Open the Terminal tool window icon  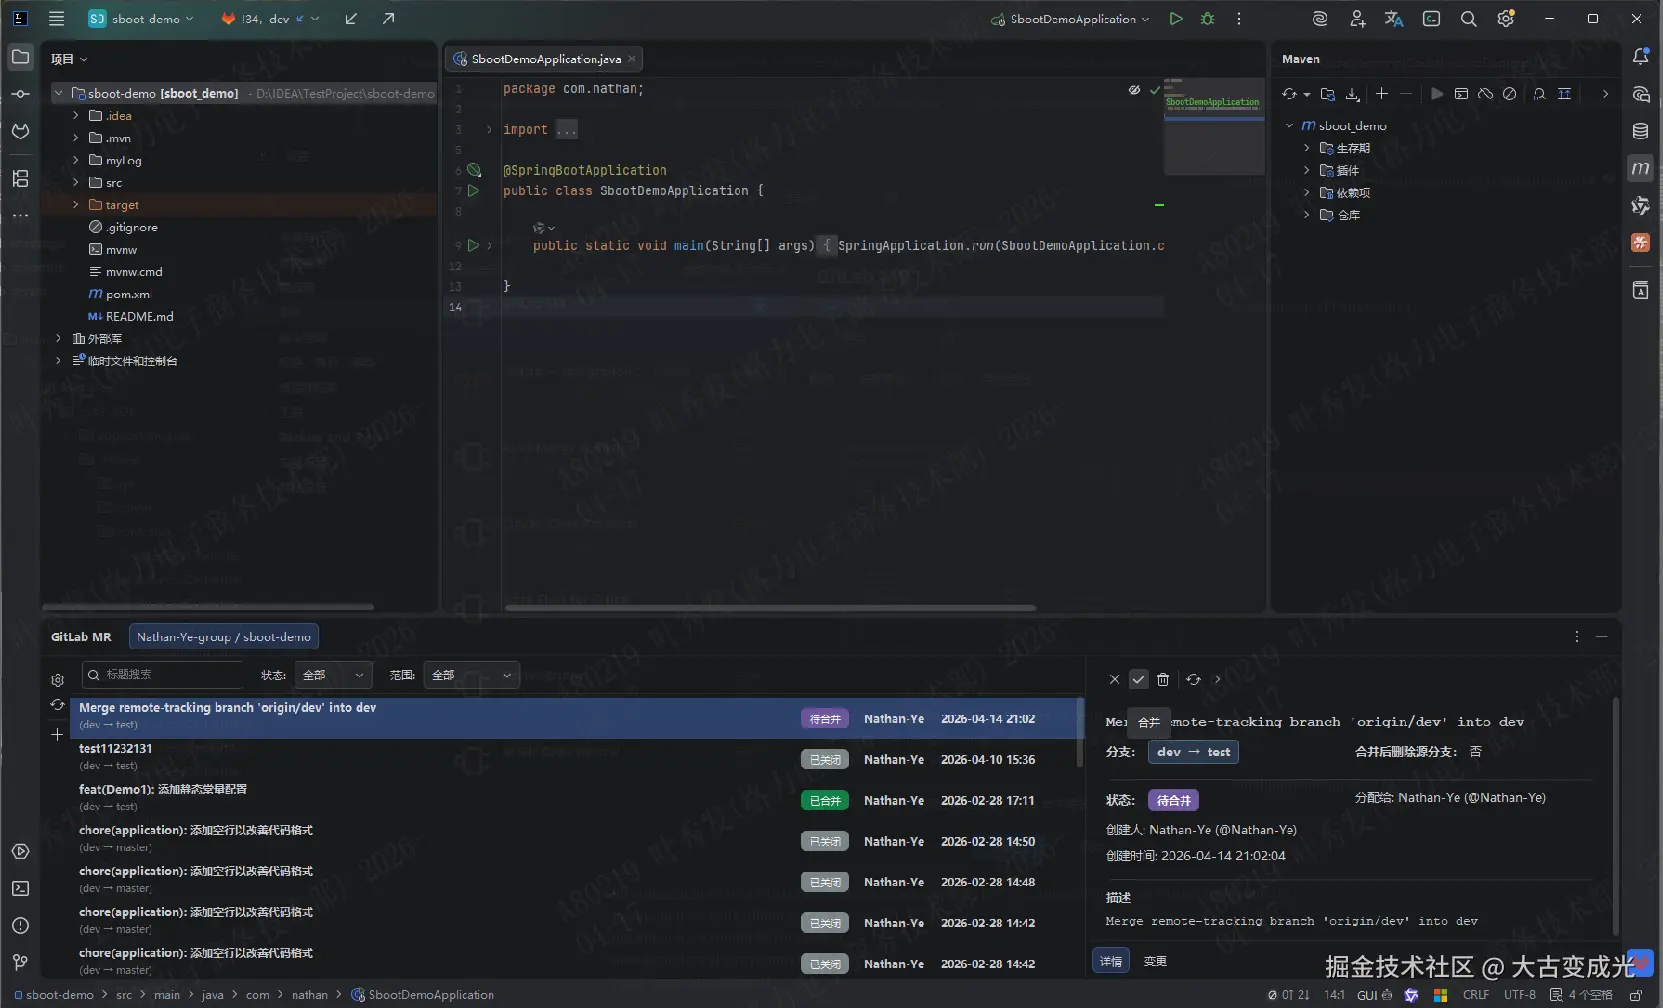click(20, 888)
